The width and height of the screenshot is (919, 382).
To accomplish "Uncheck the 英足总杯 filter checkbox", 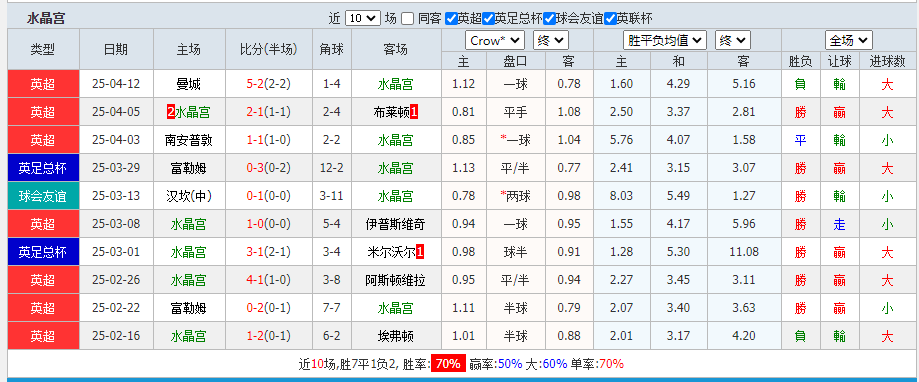I will click(x=488, y=18).
